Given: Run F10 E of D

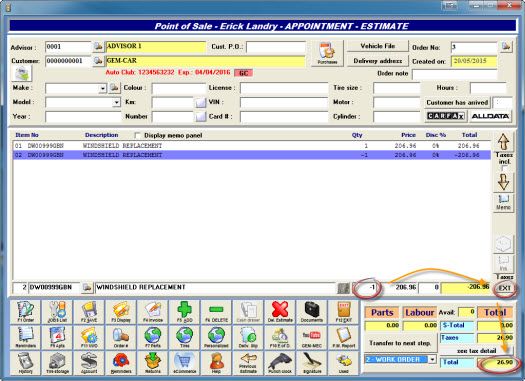Looking at the screenshot, I should [x=280, y=337].
